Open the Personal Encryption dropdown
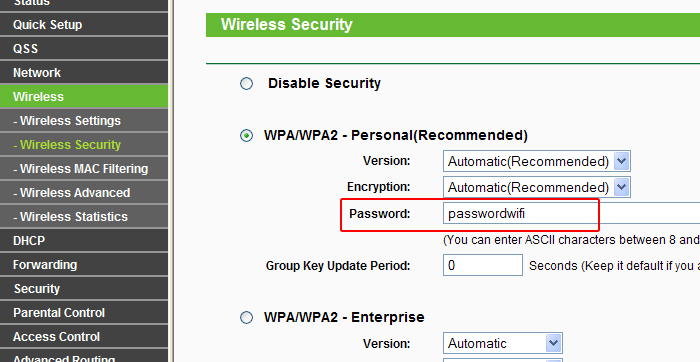 (x=537, y=187)
